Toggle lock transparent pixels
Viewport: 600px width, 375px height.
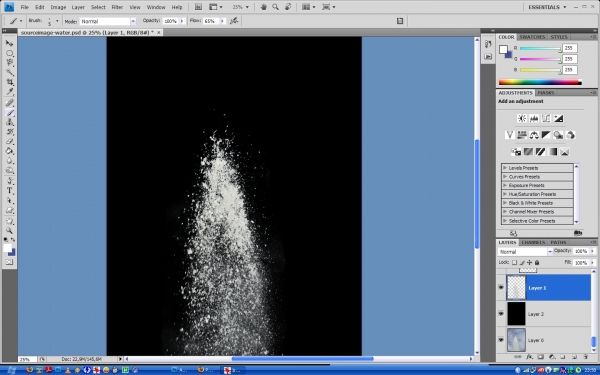coord(514,262)
